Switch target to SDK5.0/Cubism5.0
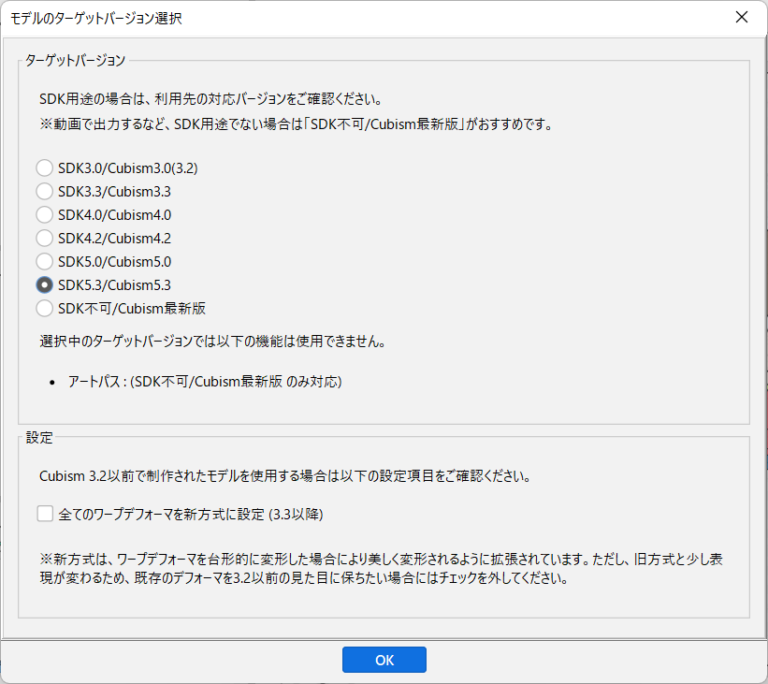Screen dimensions: 768x684 point(45,261)
